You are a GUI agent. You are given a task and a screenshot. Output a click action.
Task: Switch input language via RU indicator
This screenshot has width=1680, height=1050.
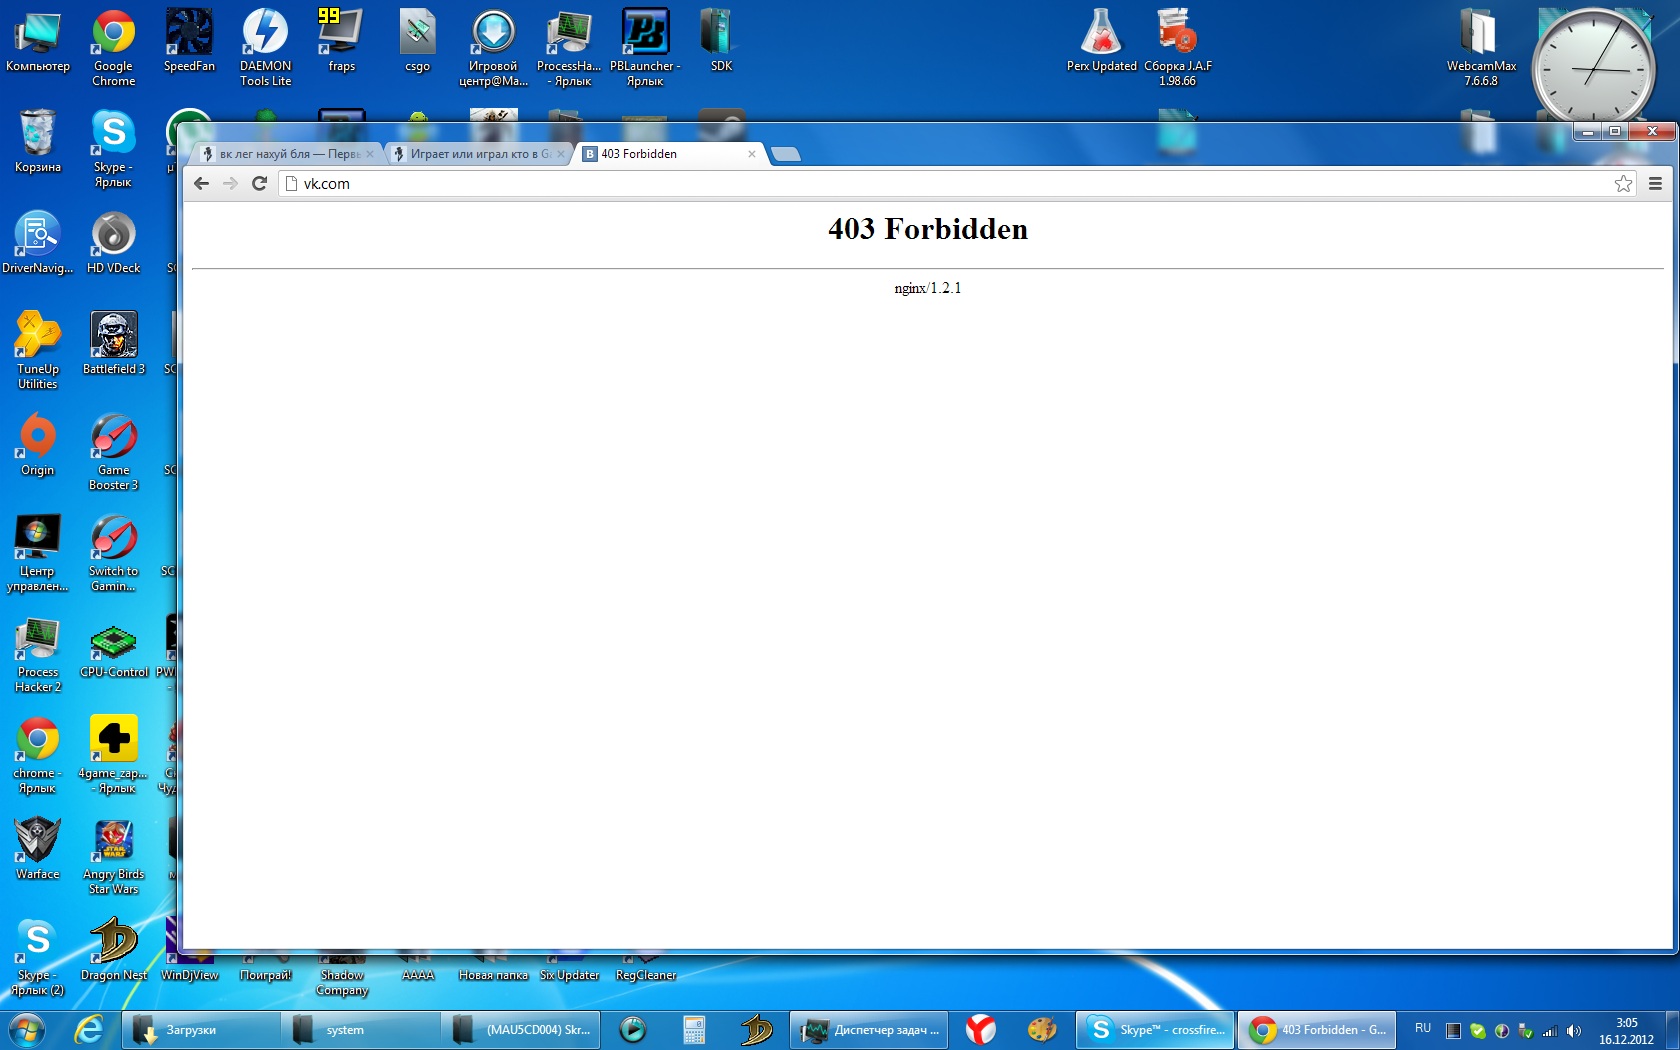pyautogui.click(x=1423, y=1028)
